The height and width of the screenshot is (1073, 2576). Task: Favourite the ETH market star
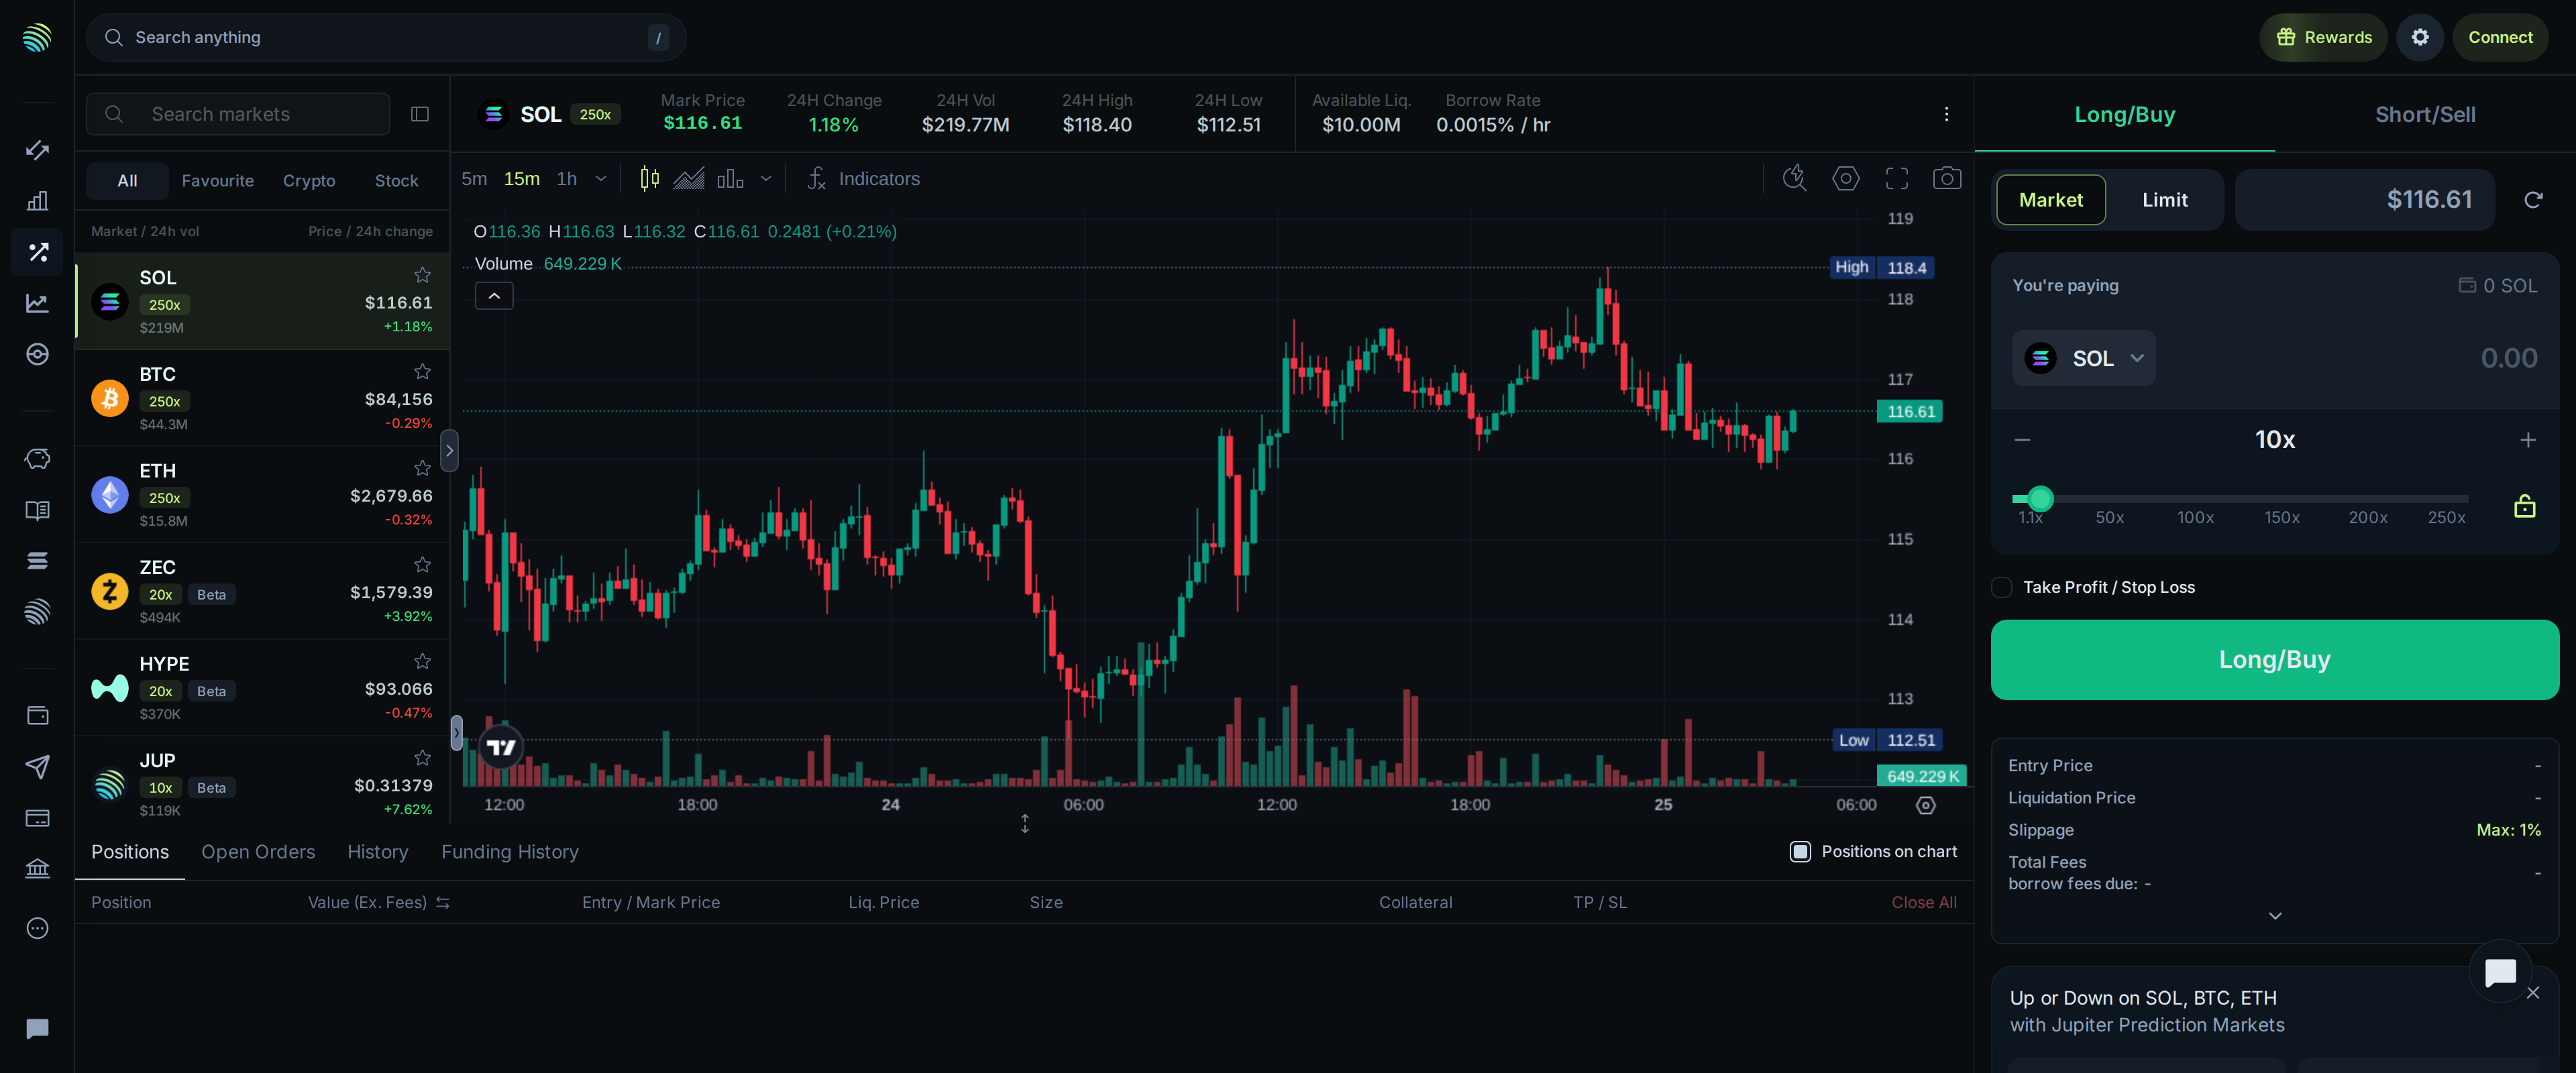423,468
